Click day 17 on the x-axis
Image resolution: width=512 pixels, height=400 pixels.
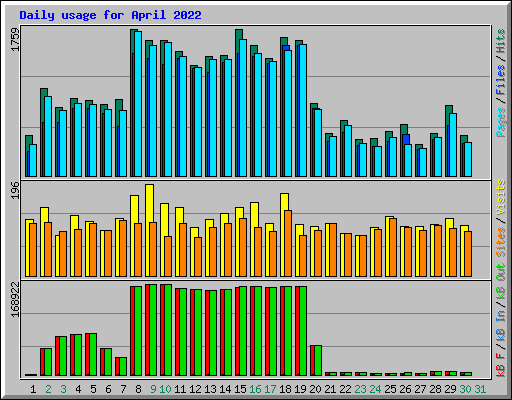(270, 389)
